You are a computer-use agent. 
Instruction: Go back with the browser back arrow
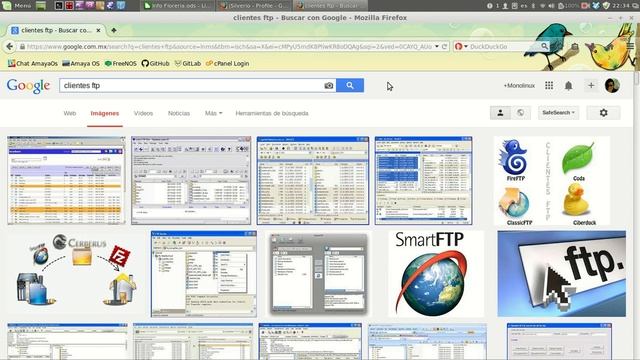[10, 47]
